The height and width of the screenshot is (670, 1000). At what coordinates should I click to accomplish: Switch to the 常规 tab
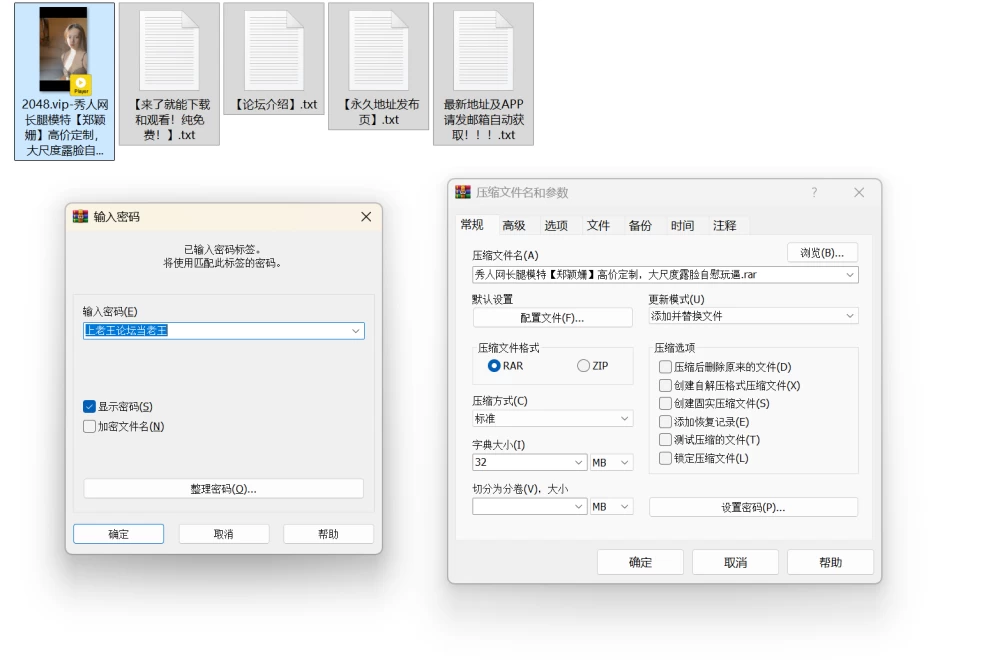click(472, 225)
